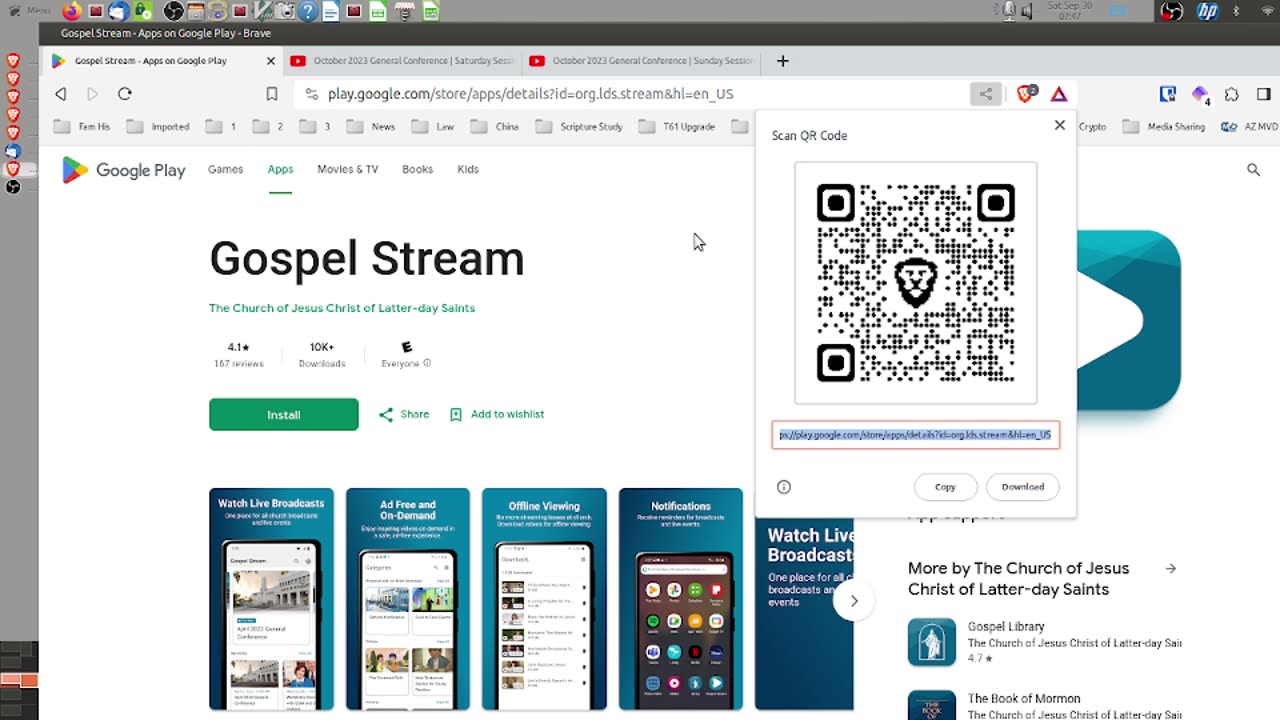Open the Watch Live Broadcasts screenshot
Viewport: 1280px width, 720px height.
(x=271, y=599)
